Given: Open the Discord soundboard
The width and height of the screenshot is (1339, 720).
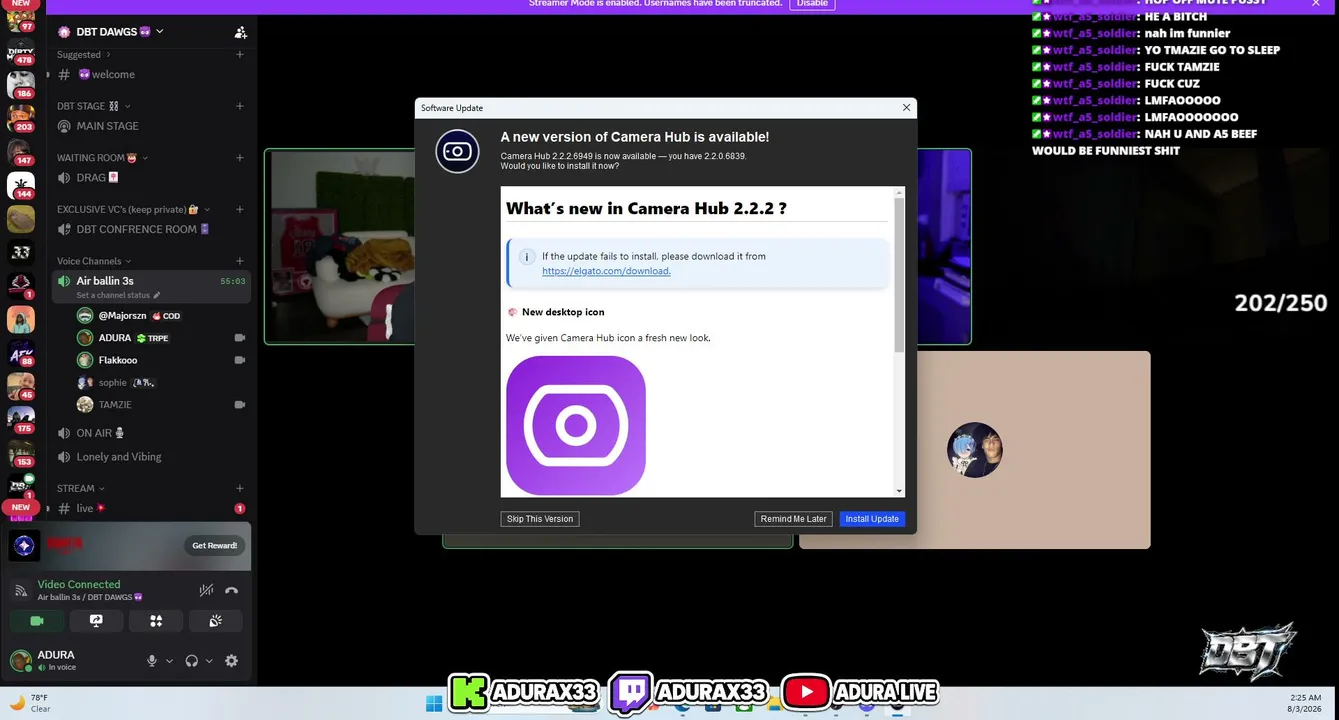Looking at the screenshot, I should pos(215,621).
